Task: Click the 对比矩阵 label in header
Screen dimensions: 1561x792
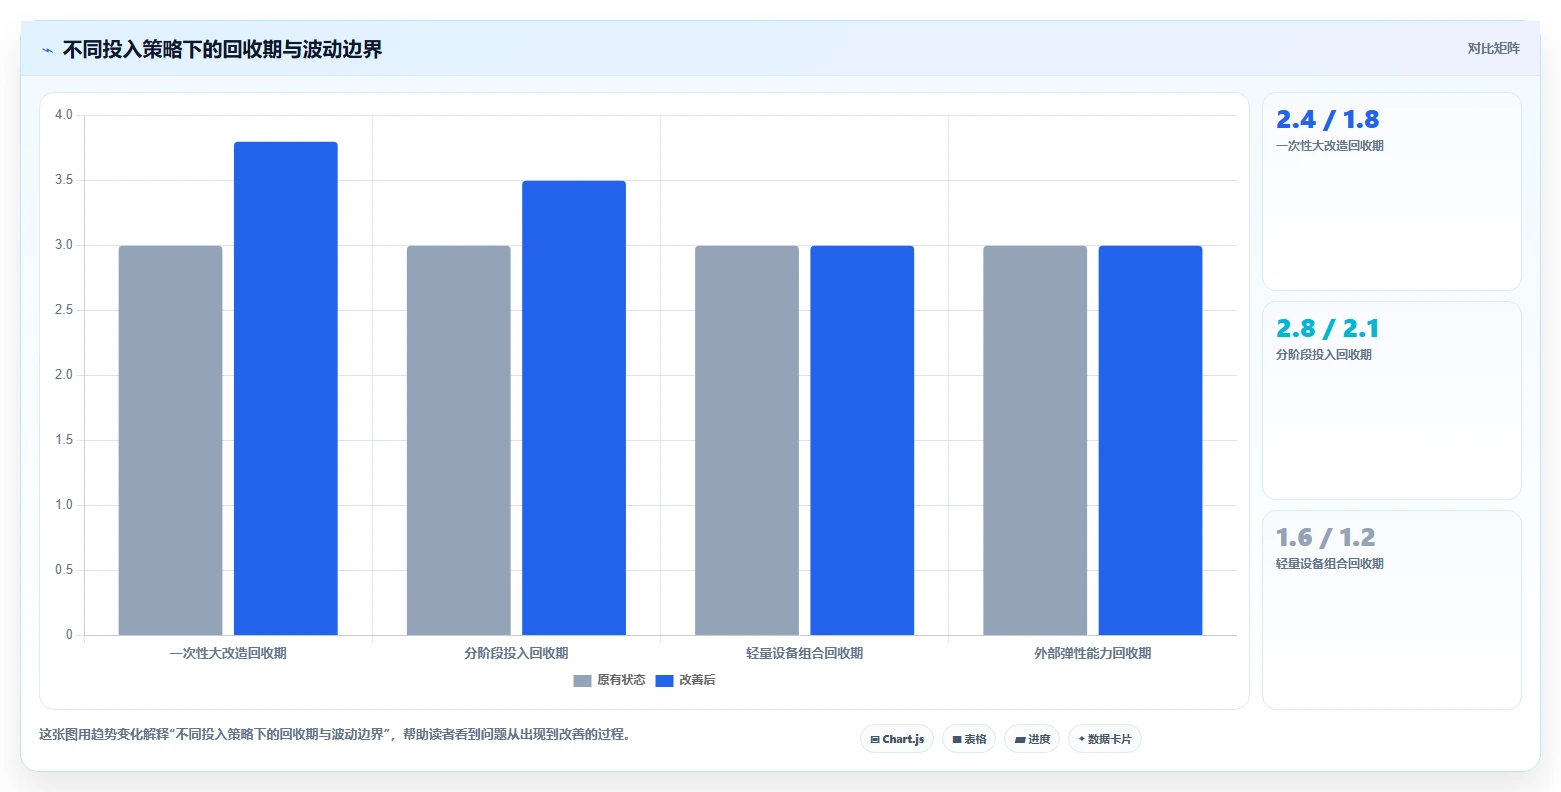Action: 1493,49
